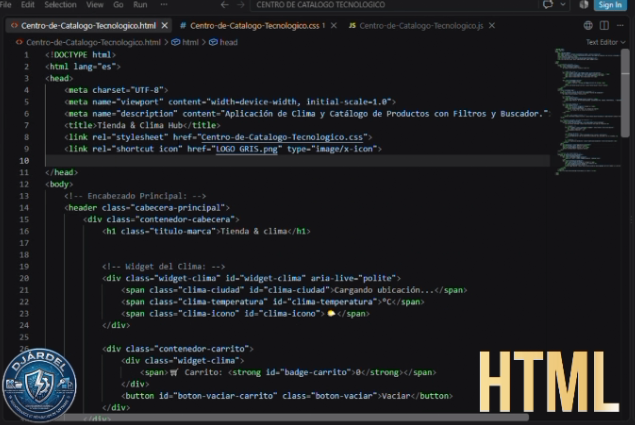This screenshot has width=635, height=425.
Task: Click the weather emoji on line 23
Action: click(x=331, y=313)
